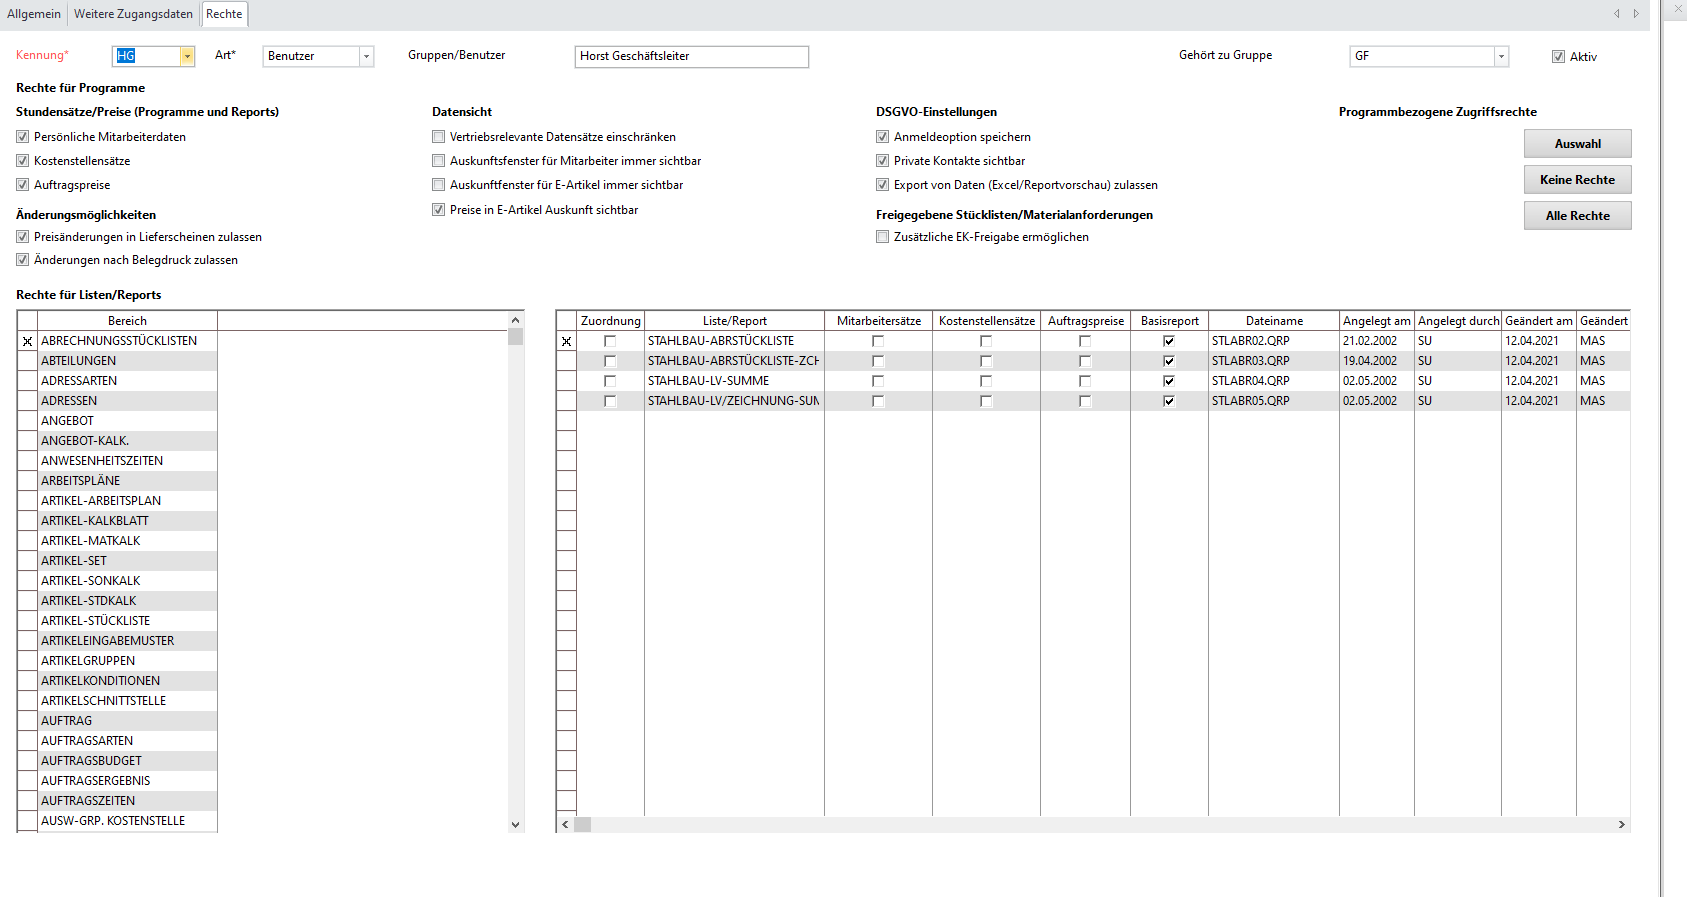Open the Gehört zu Gruppe dropdown
This screenshot has height=897, width=1687.
1500,57
